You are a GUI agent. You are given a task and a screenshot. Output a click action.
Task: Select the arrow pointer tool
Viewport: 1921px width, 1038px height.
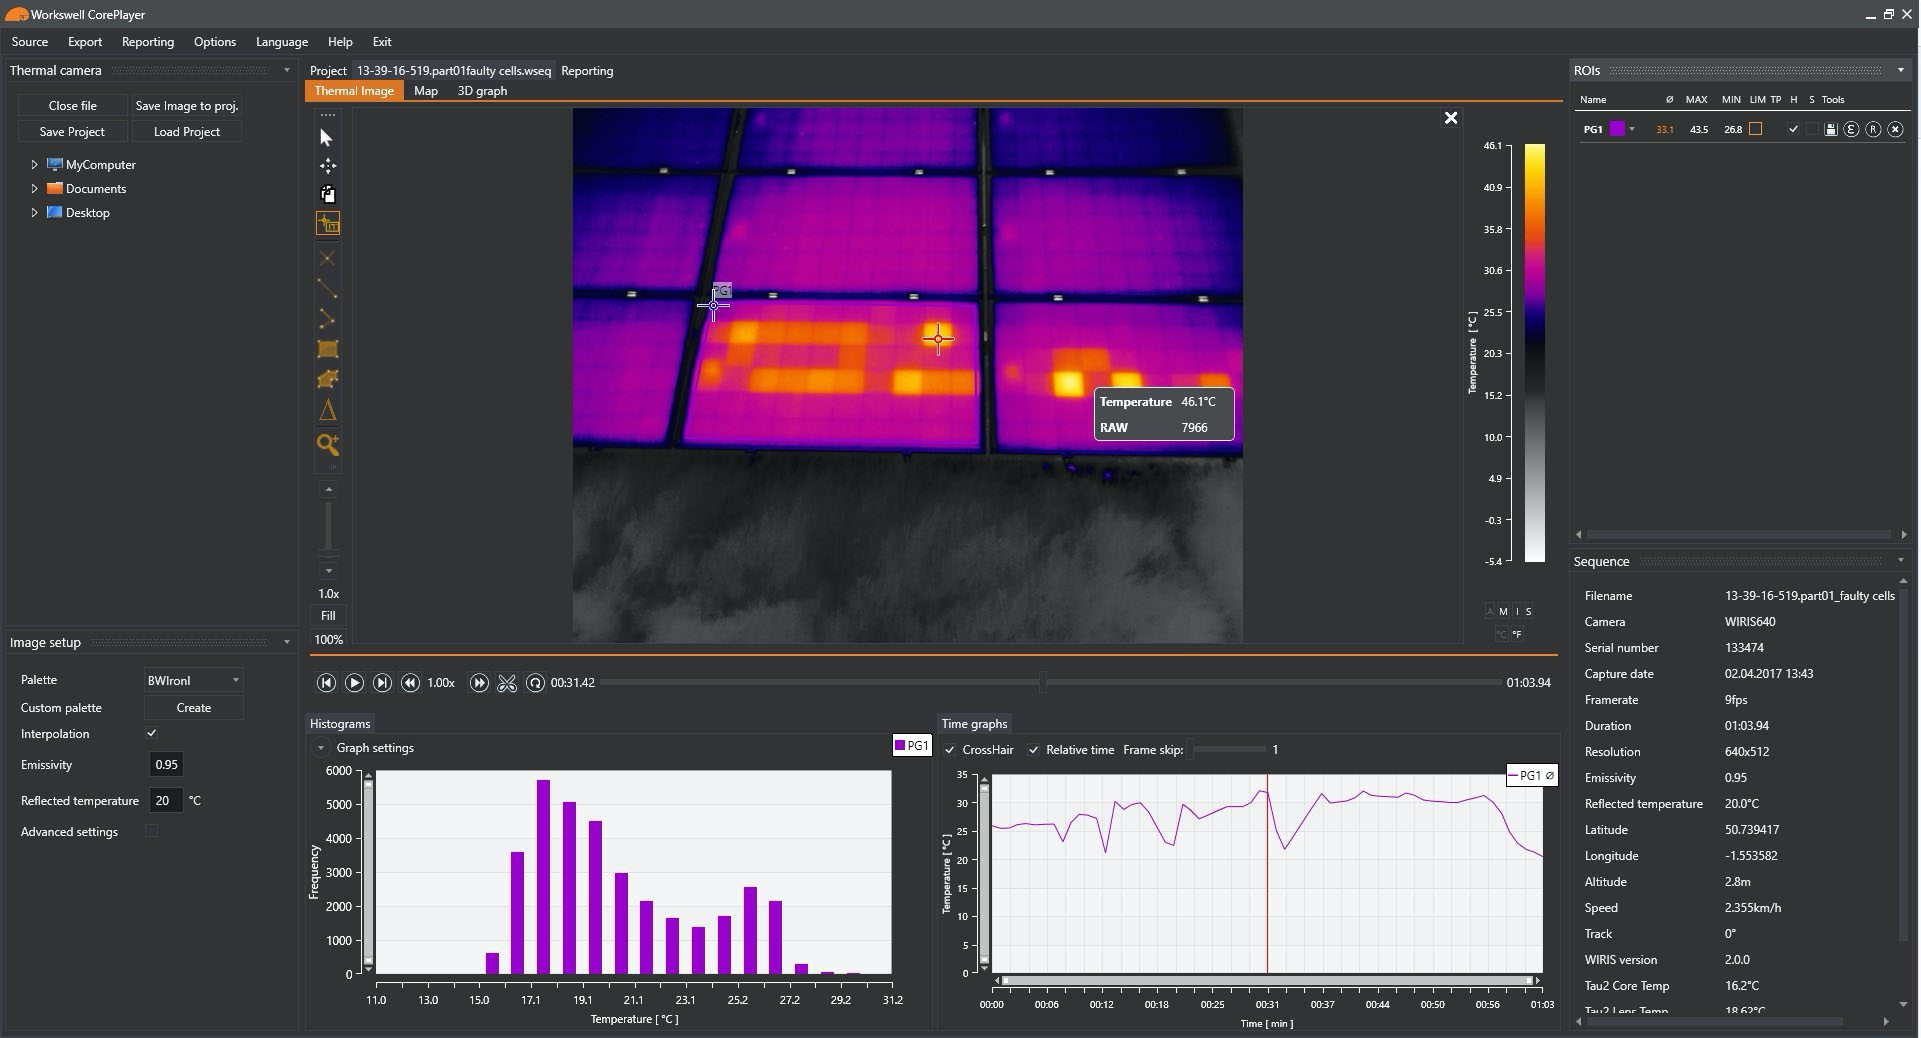[326, 137]
